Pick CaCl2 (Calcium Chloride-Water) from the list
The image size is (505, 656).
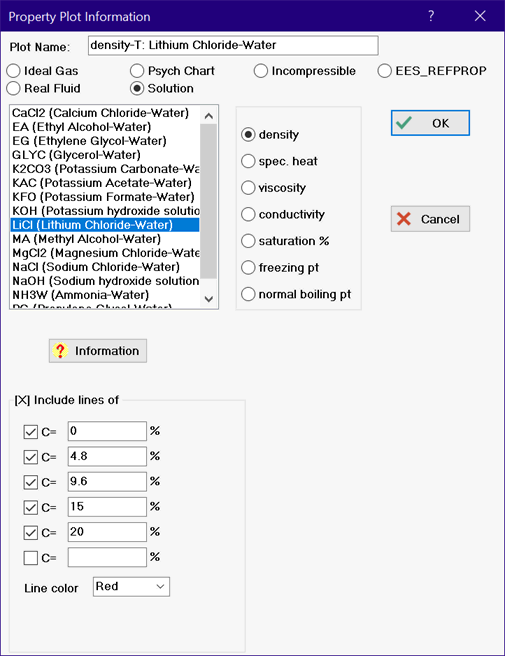(100, 113)
